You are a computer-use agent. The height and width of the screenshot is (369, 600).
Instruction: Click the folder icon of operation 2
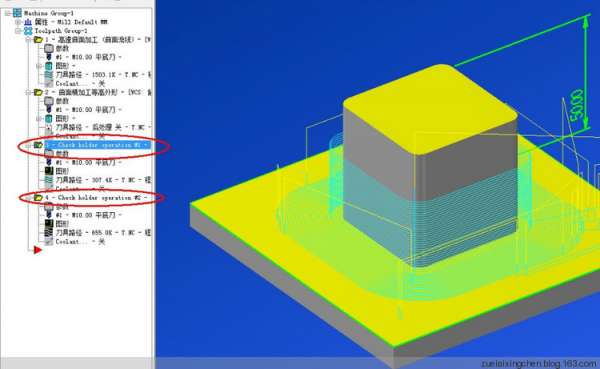click(x=38, y=93)
